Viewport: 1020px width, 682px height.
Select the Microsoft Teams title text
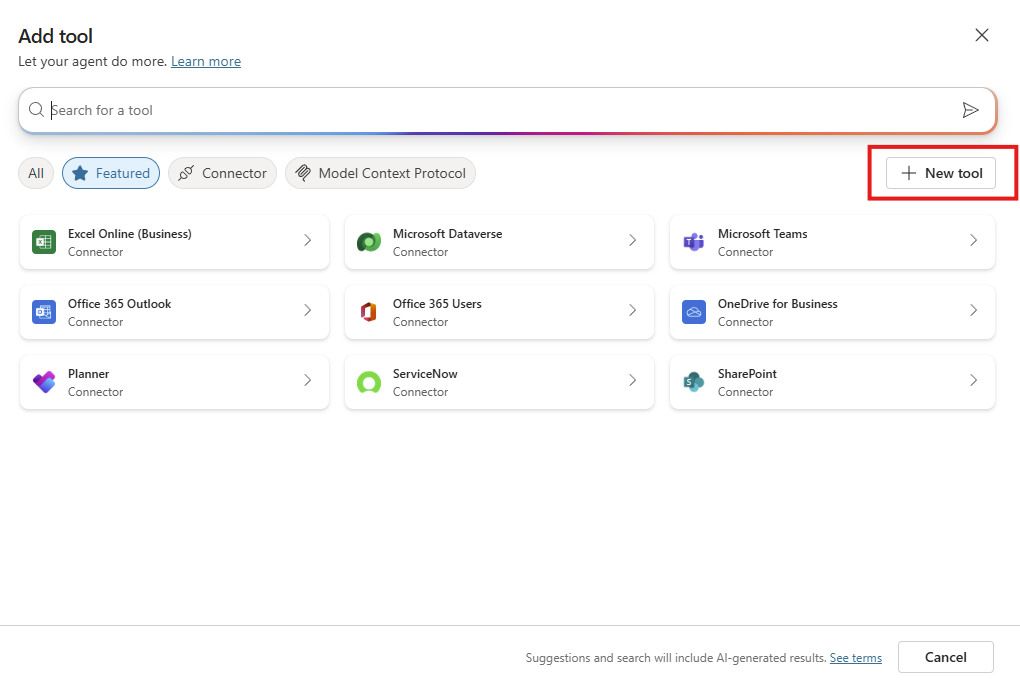coord(762,234)
